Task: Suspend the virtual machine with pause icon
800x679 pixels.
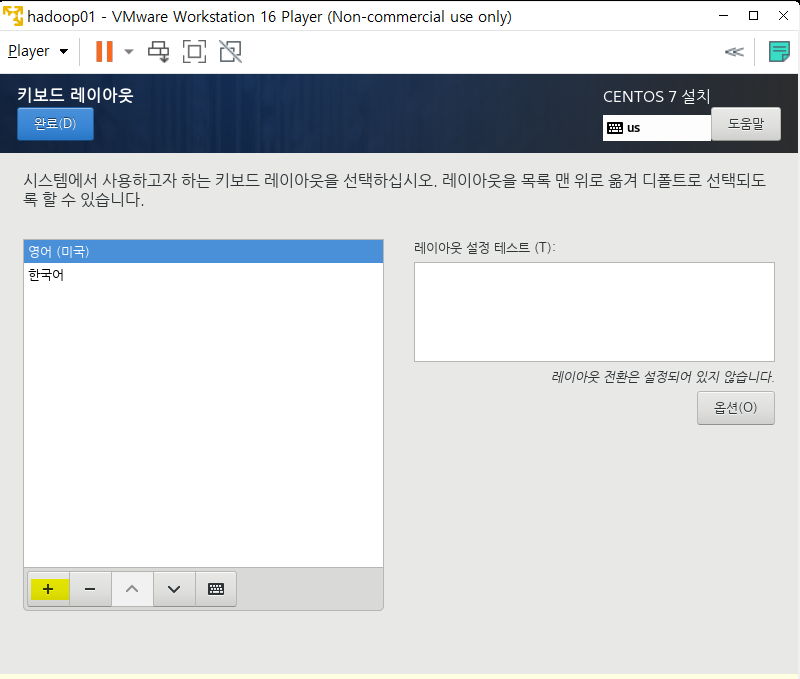Action: point(105,52)
